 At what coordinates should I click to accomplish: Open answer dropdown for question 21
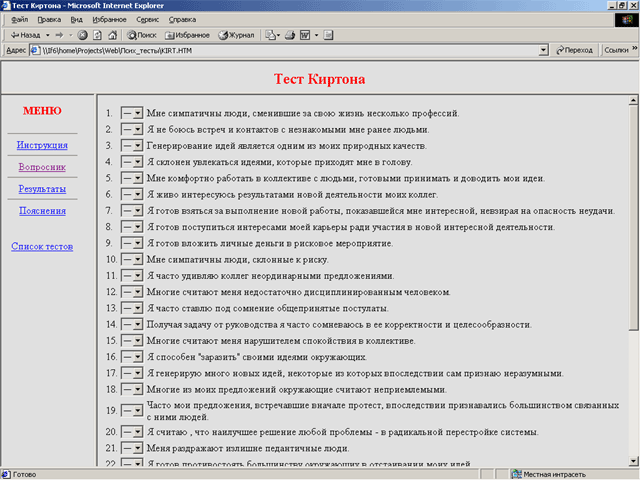(x=131, y=448)
